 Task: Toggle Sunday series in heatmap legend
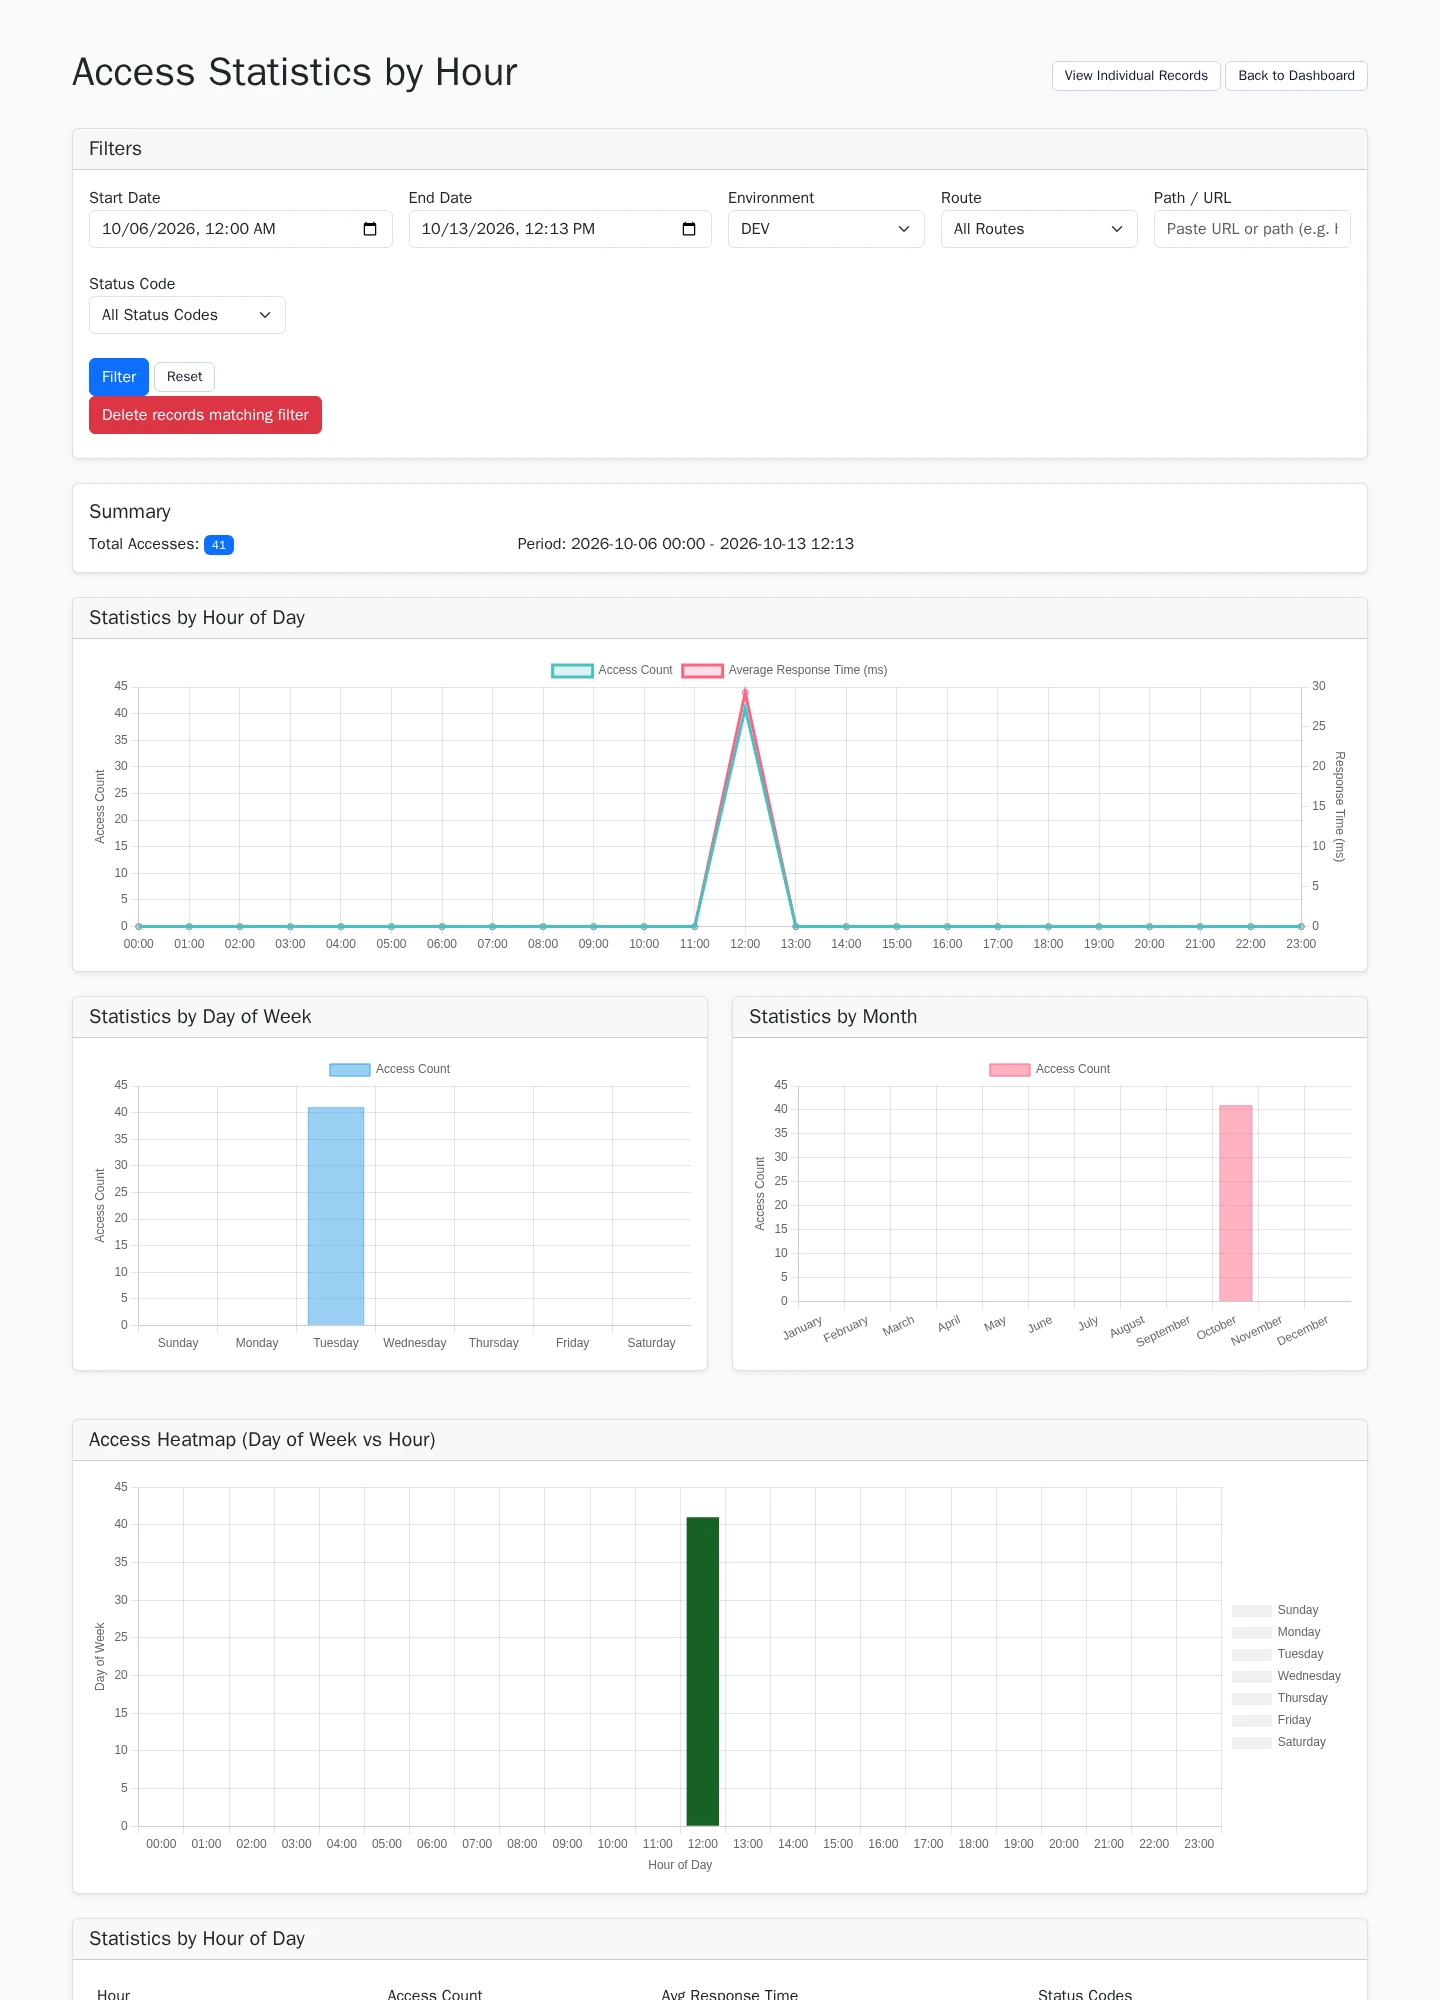(x=1275, y=1610)
